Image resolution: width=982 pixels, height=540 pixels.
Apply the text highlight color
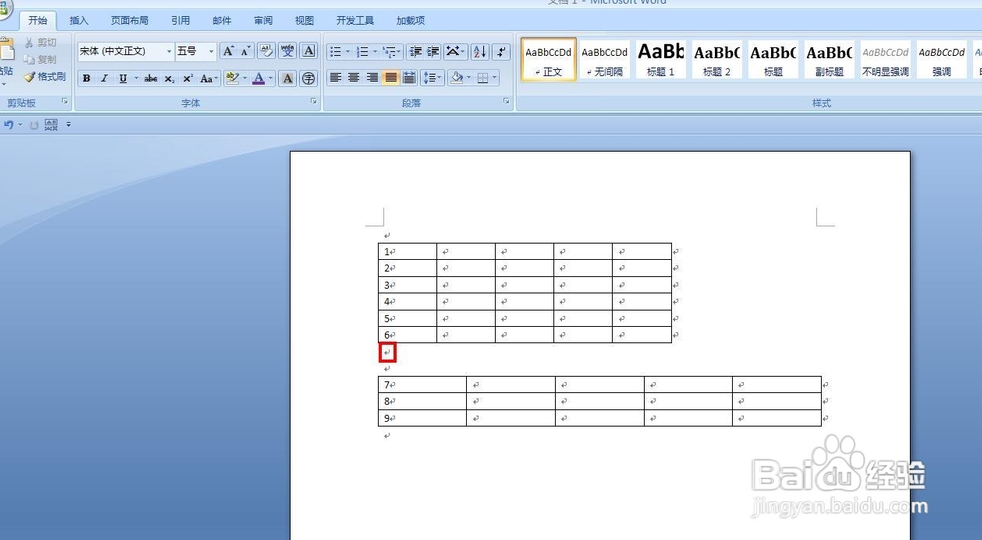(232, 78)
